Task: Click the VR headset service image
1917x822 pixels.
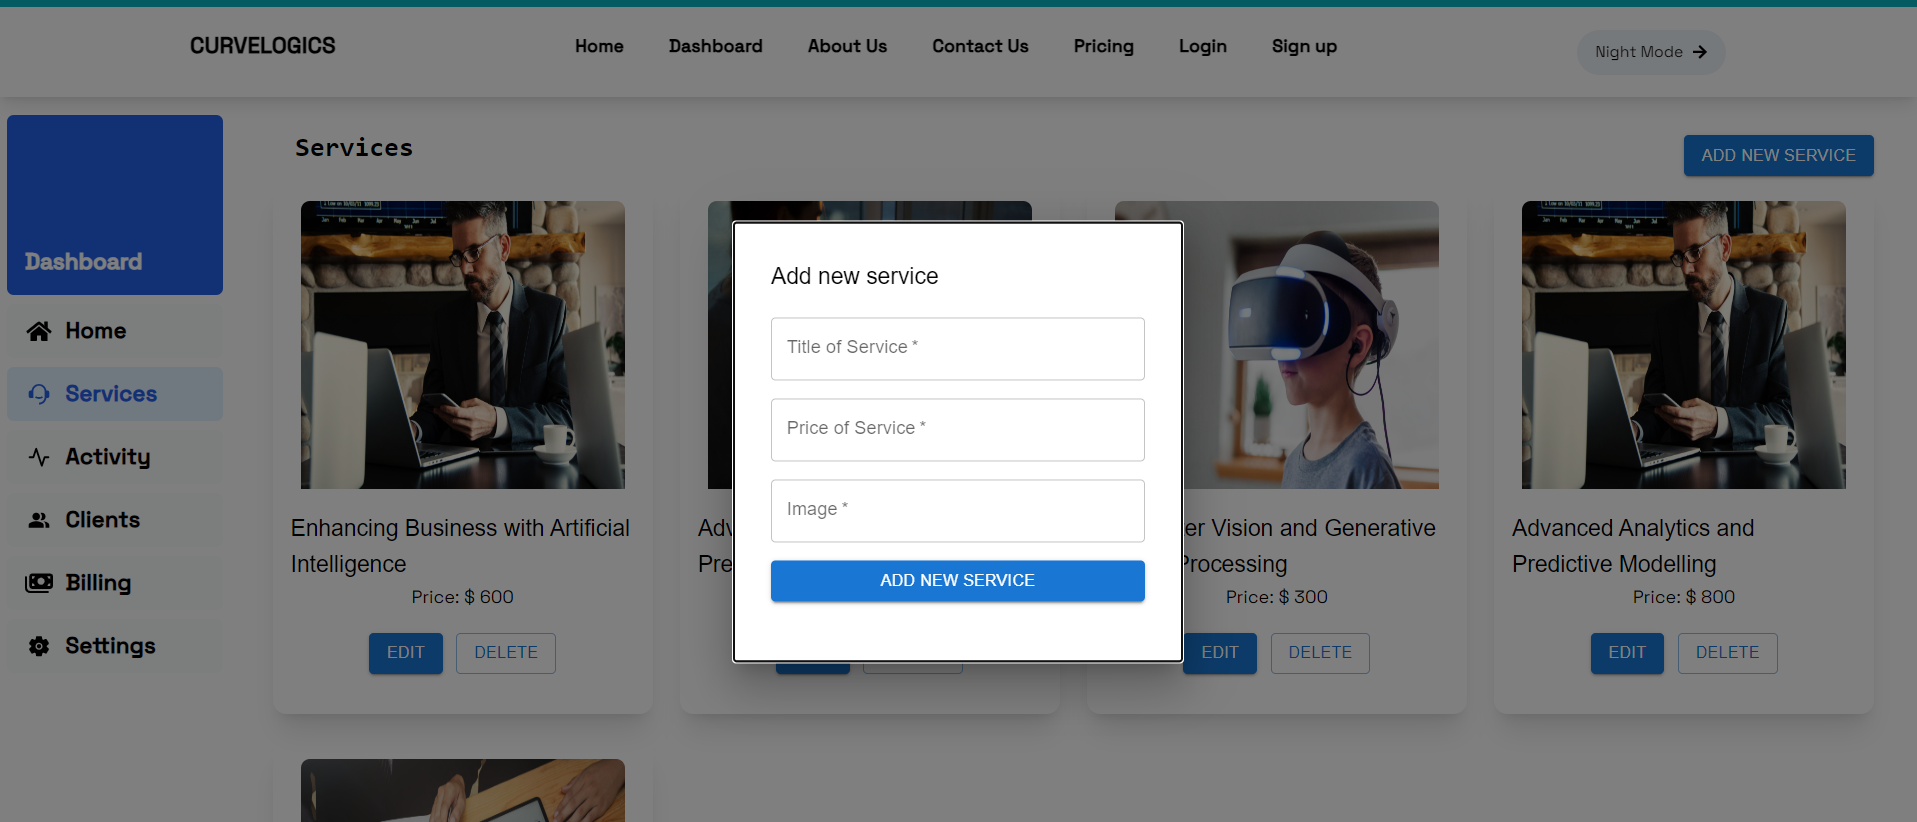Action: pyautogui.click(x=1311, y=345)
